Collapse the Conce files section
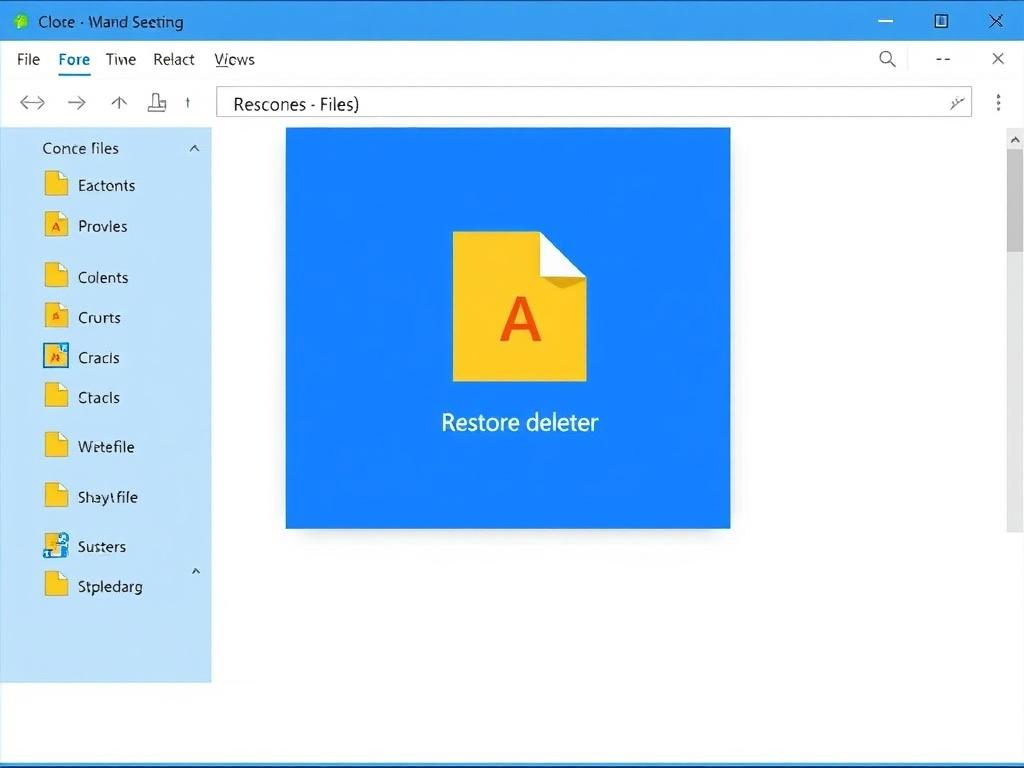 coord(194,148)
